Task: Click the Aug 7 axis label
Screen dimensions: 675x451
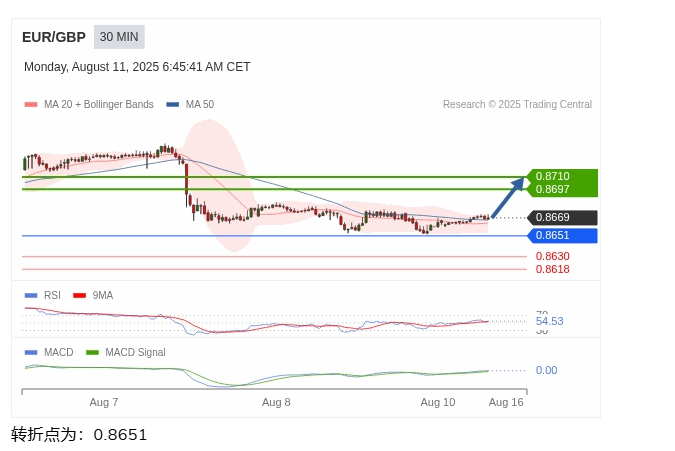Action: (x=104, y=402)
